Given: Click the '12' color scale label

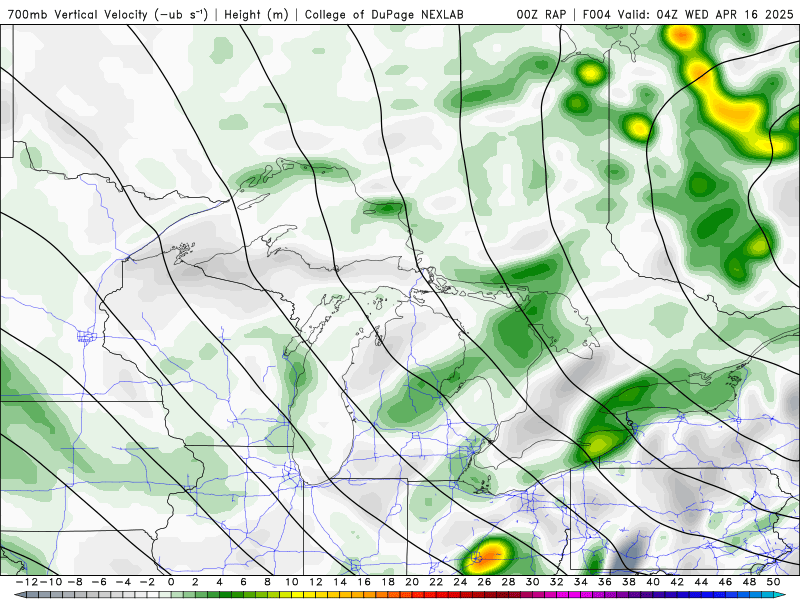Looking at the screenshot, I should [316, 582].
